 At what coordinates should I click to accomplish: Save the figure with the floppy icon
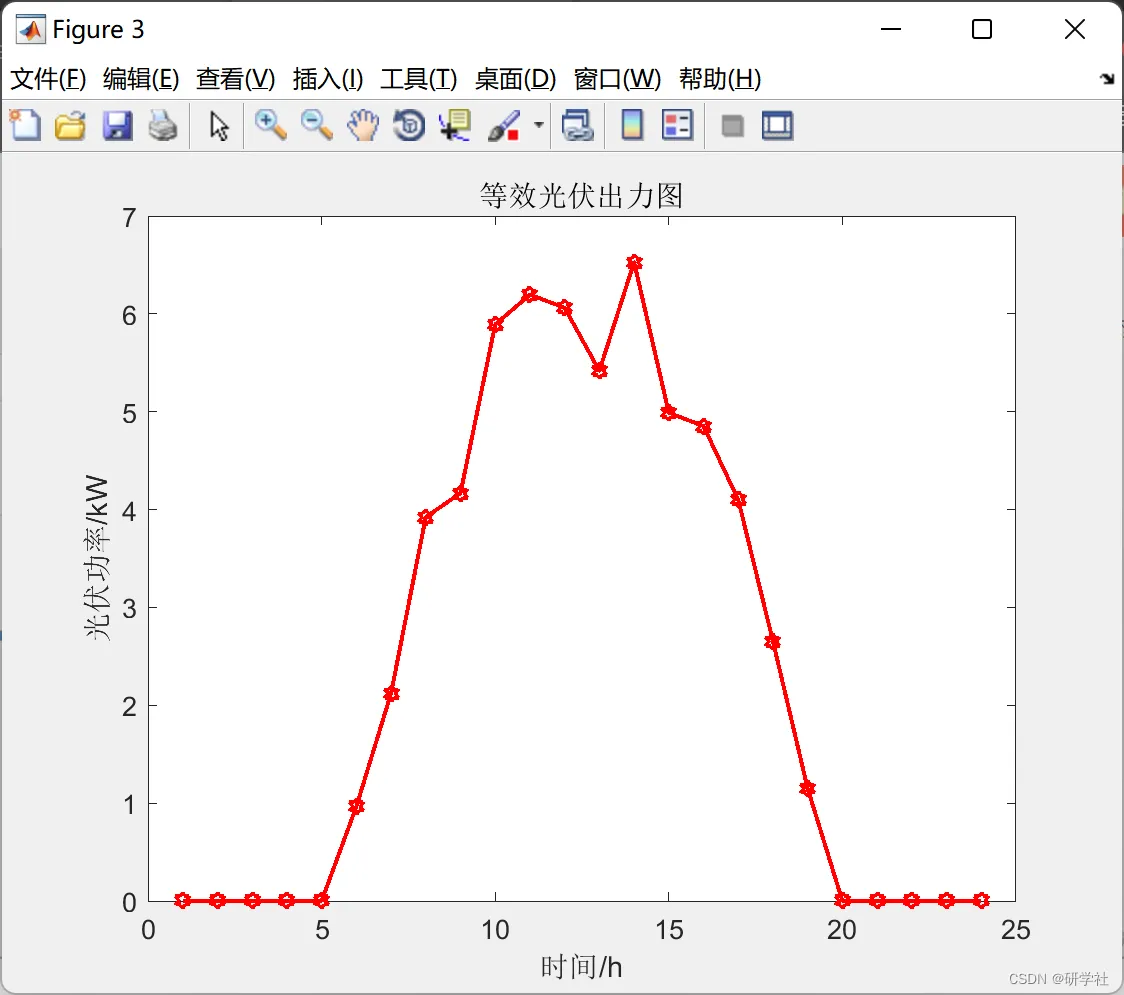click(x=117, y=125)
